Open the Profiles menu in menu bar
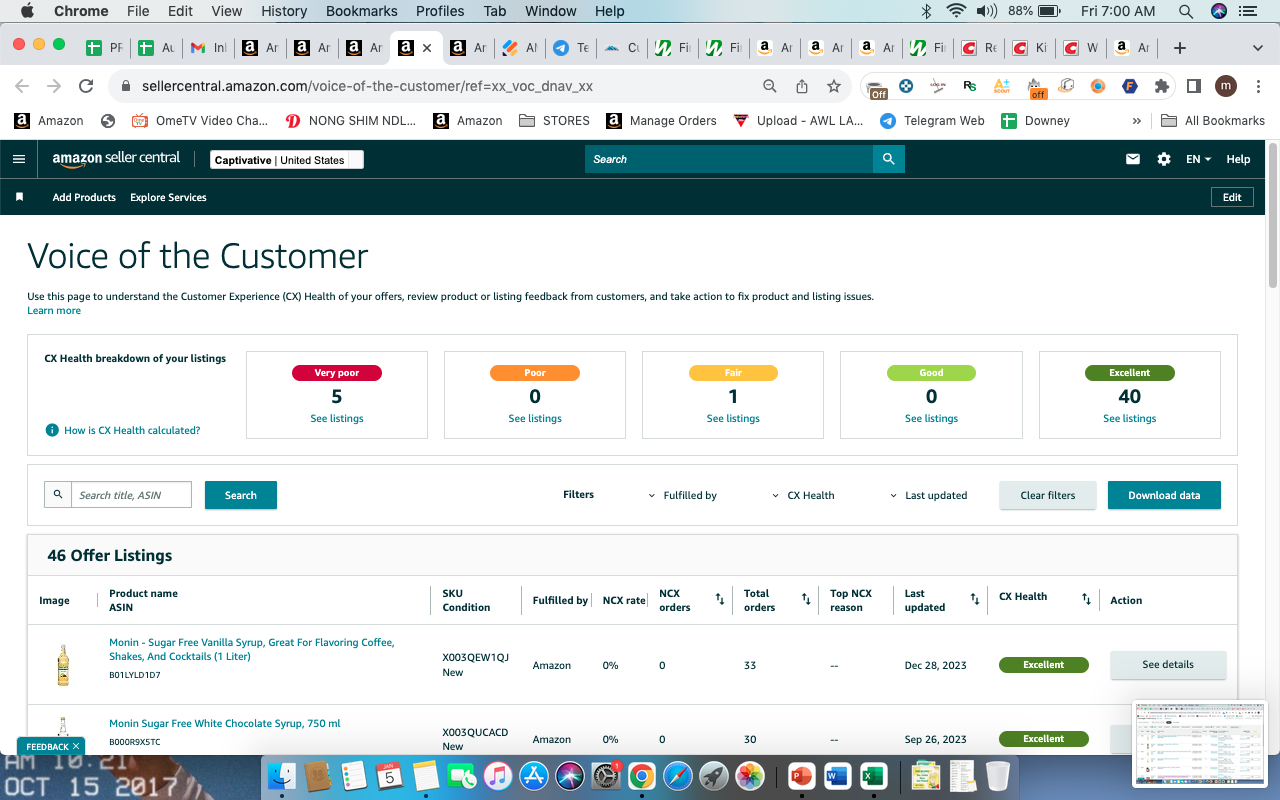Image resolution: width=1280 pixels, height=800 pixels. [440, 11]
